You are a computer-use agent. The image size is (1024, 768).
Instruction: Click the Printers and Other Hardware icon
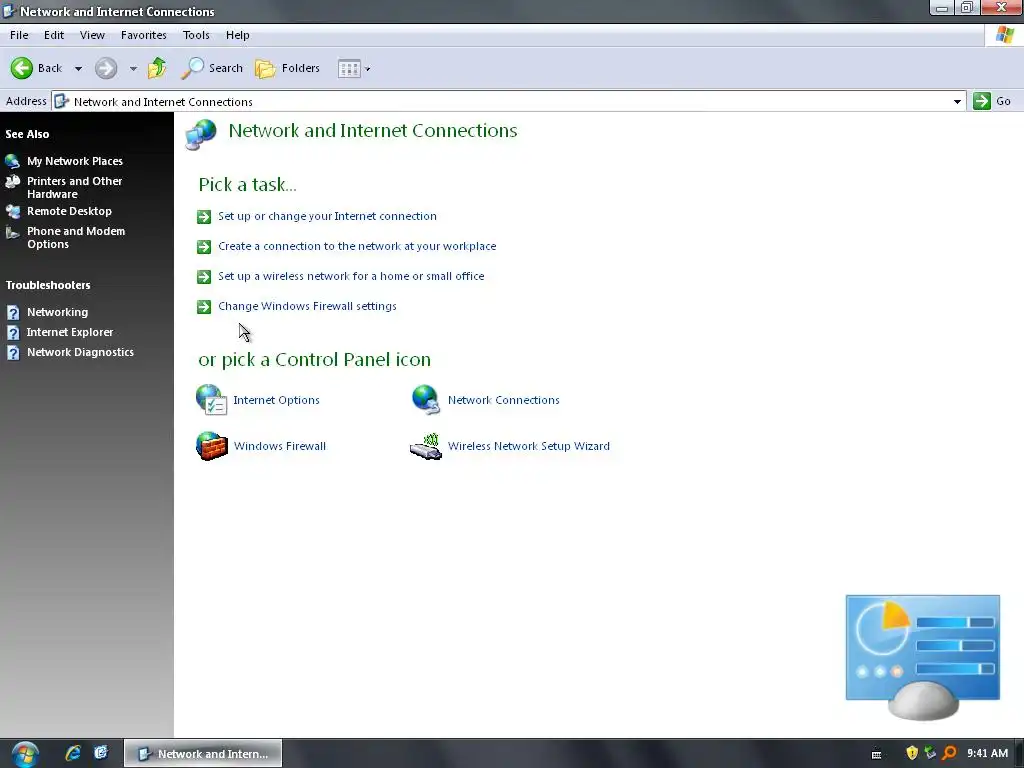(x=12, y=182)
